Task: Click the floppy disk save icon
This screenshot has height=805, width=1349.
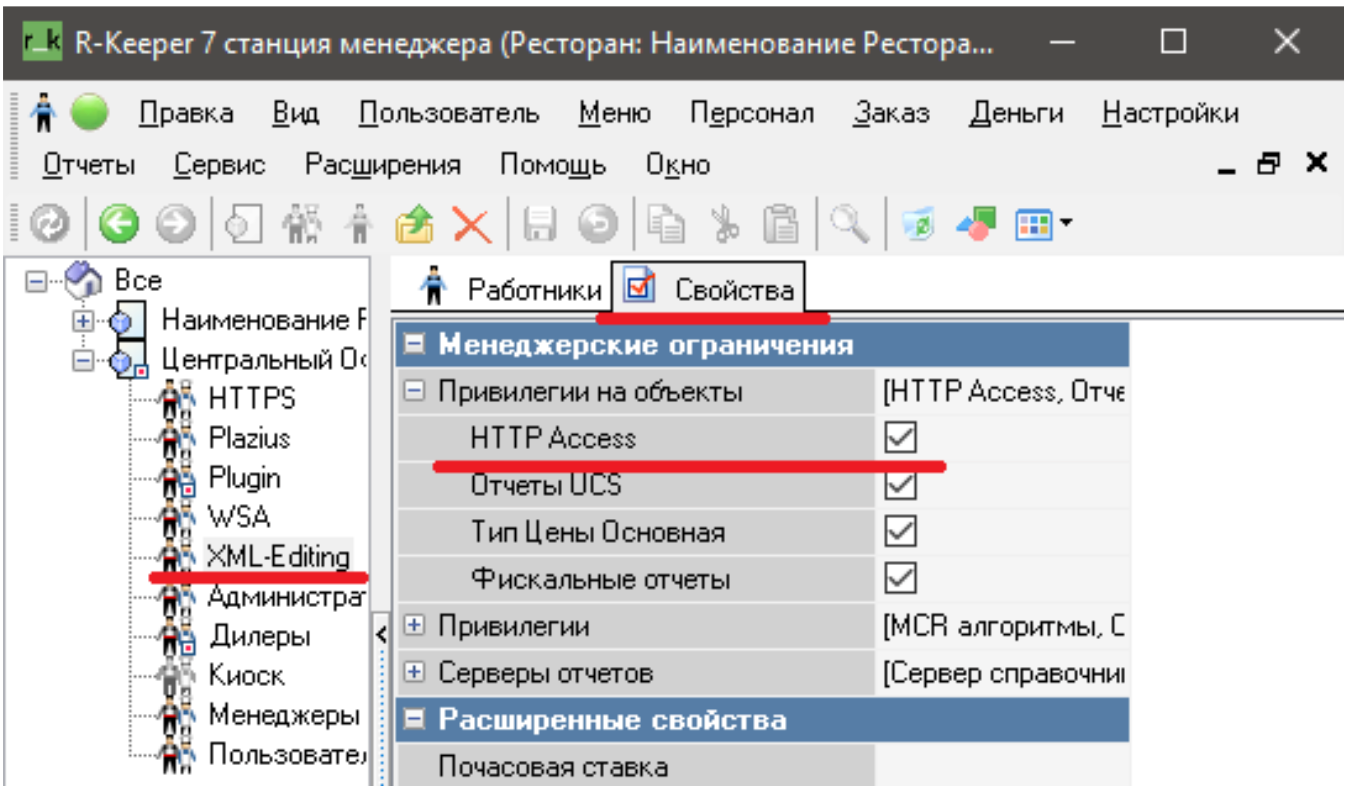Action: pos(541,224)
